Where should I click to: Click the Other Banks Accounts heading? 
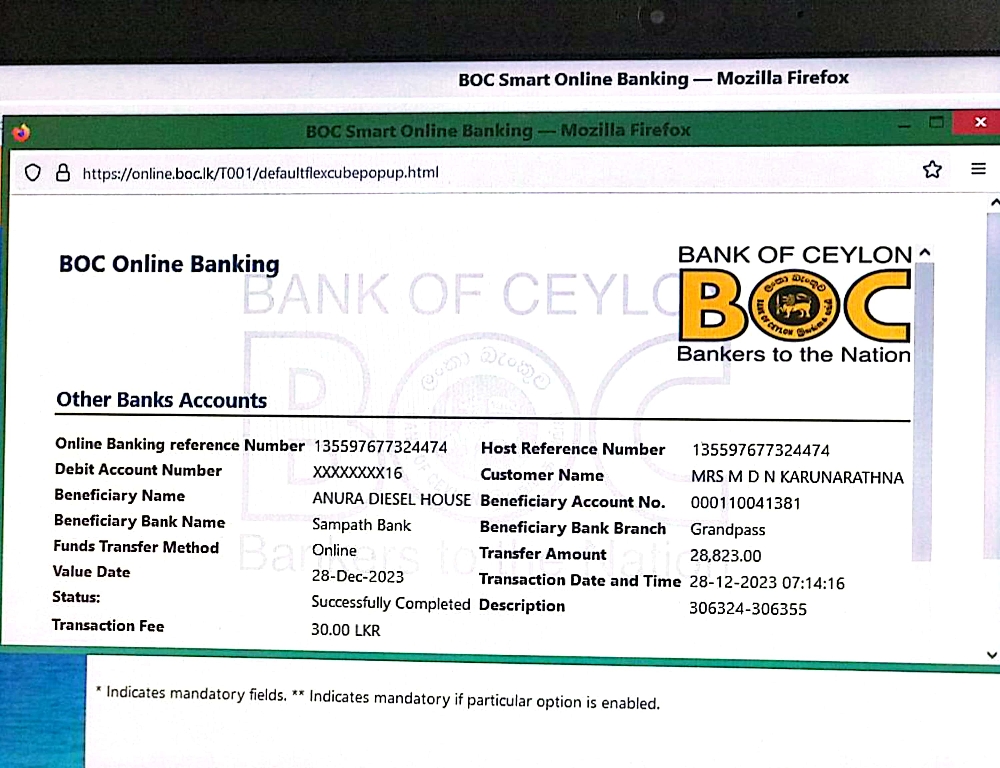click(x=162, y=400)
